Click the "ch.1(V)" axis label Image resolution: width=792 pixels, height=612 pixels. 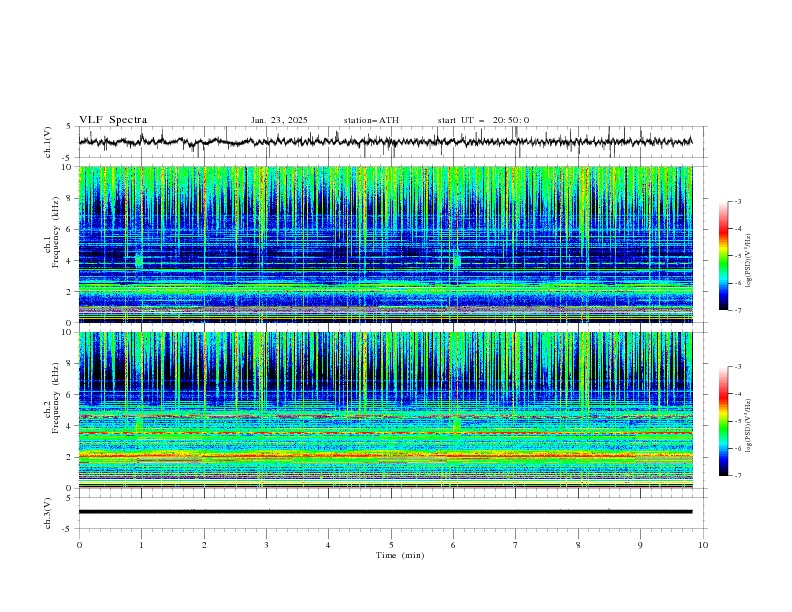pyautogui.click(x=48, y=142)
